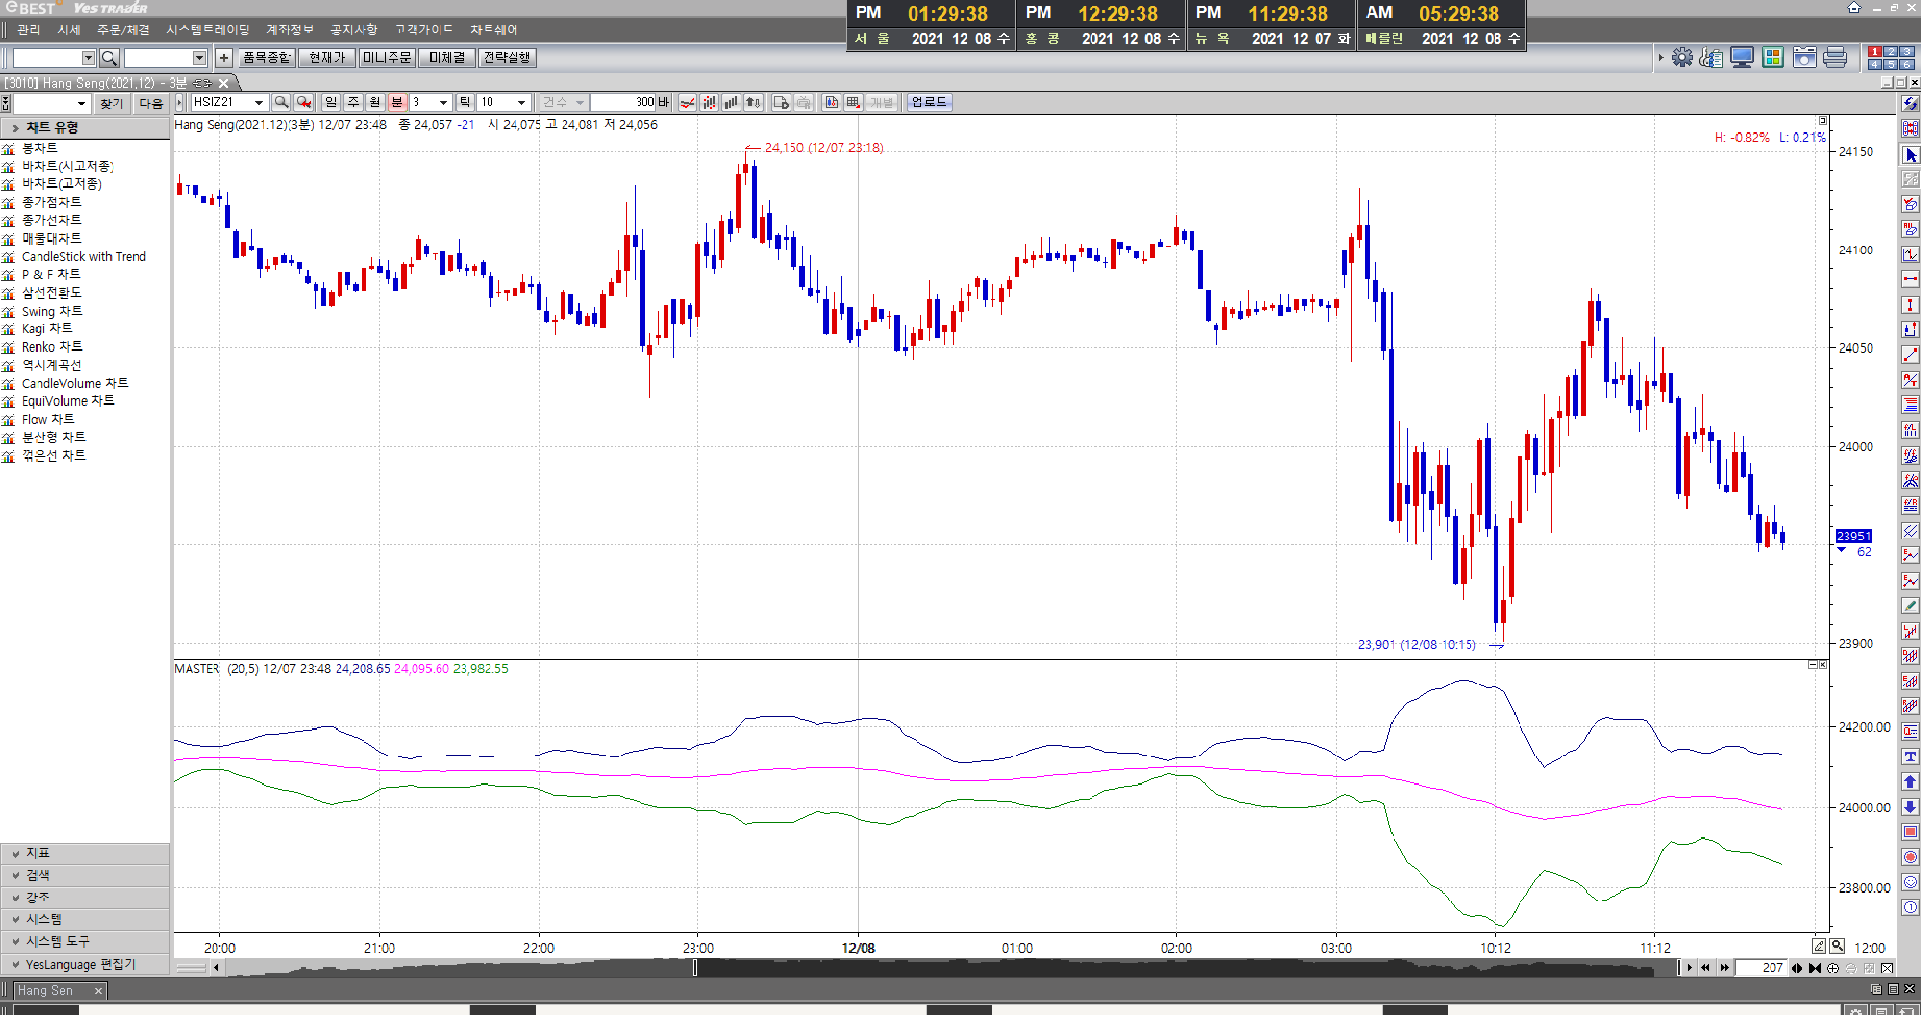Click the monitor icon in top toolbar
The width and height of the screenshot is (1921, 1020).
coord(1742,58)
